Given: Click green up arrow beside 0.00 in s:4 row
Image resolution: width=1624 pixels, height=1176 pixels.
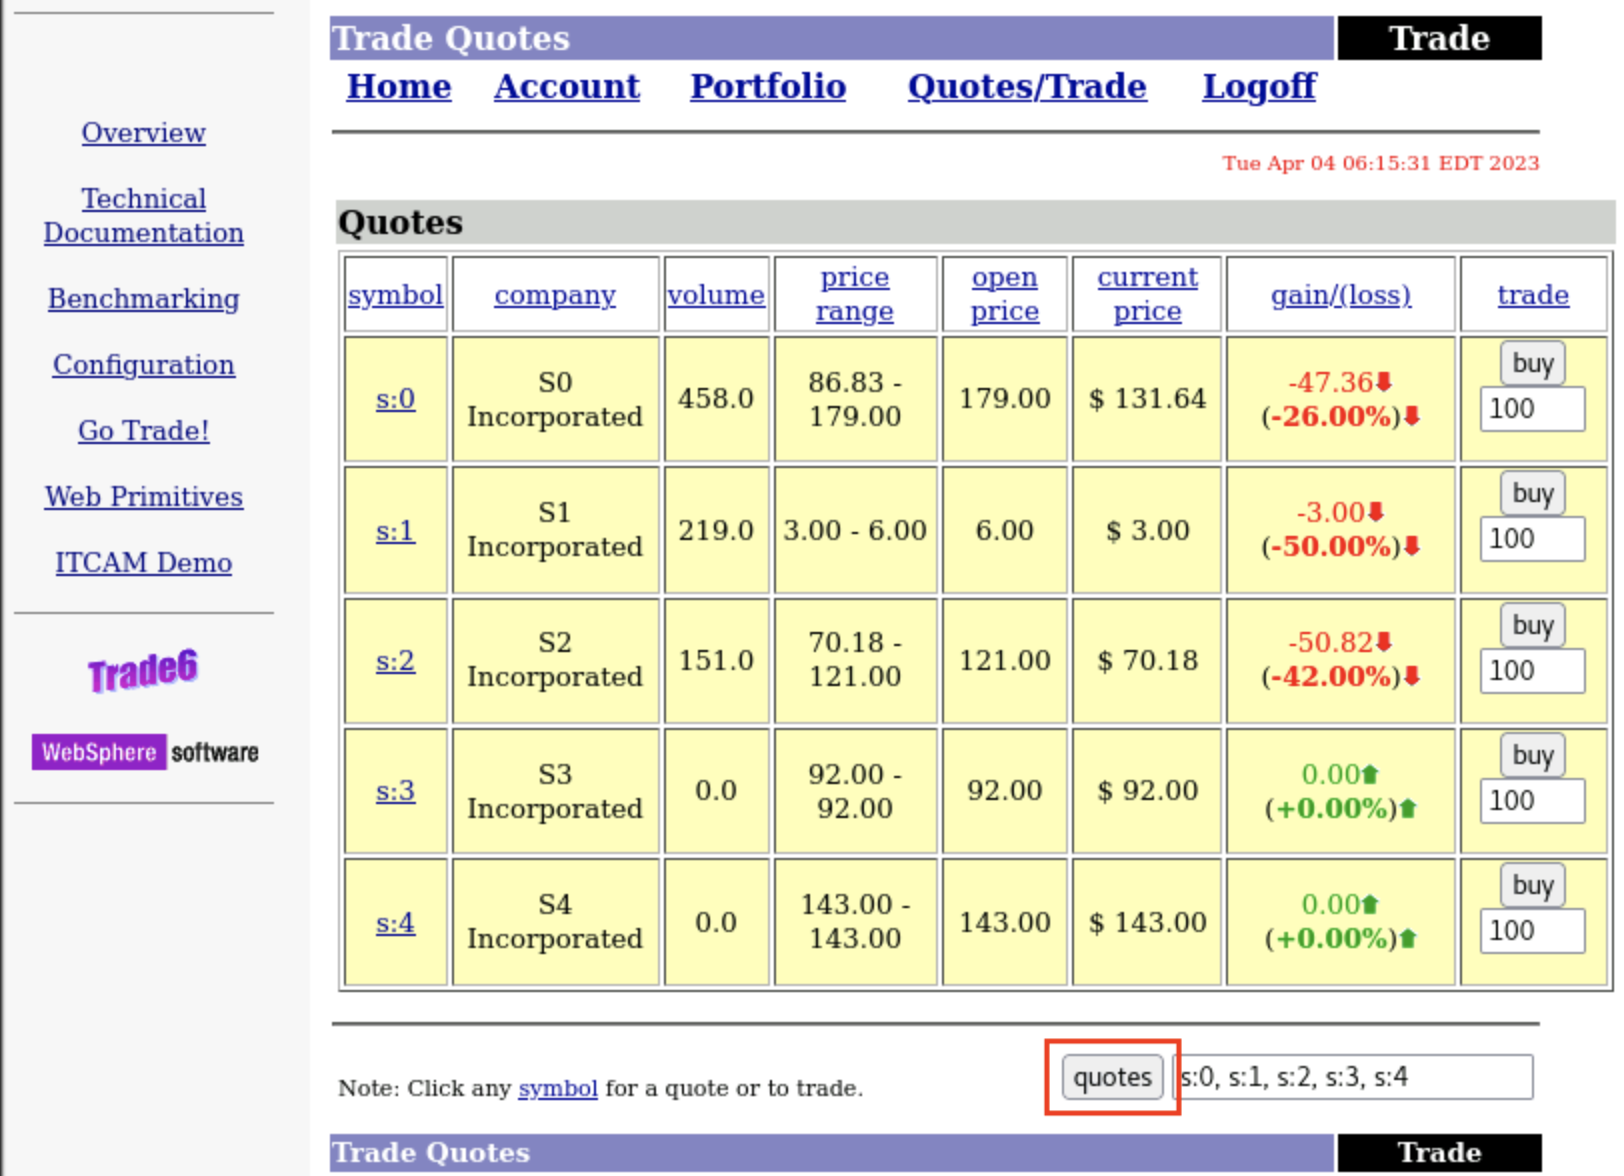Looking at the screenshot, I should (x=1370, y=904).
